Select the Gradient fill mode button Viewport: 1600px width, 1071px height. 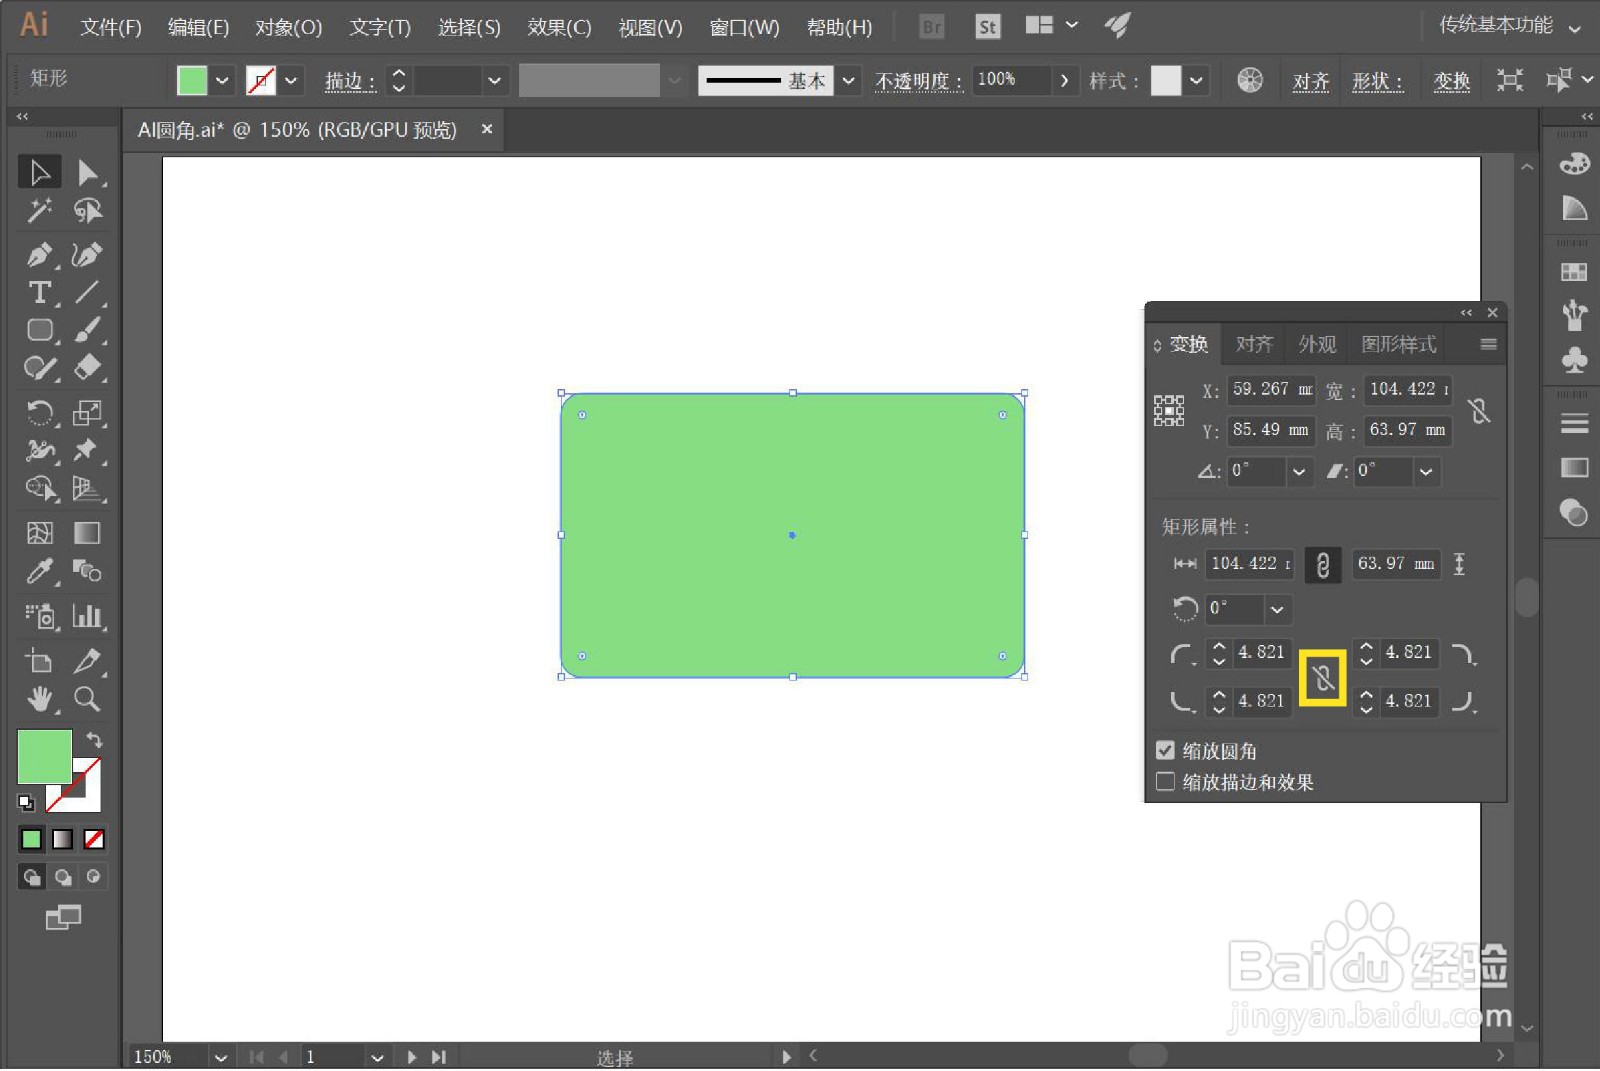63,839
